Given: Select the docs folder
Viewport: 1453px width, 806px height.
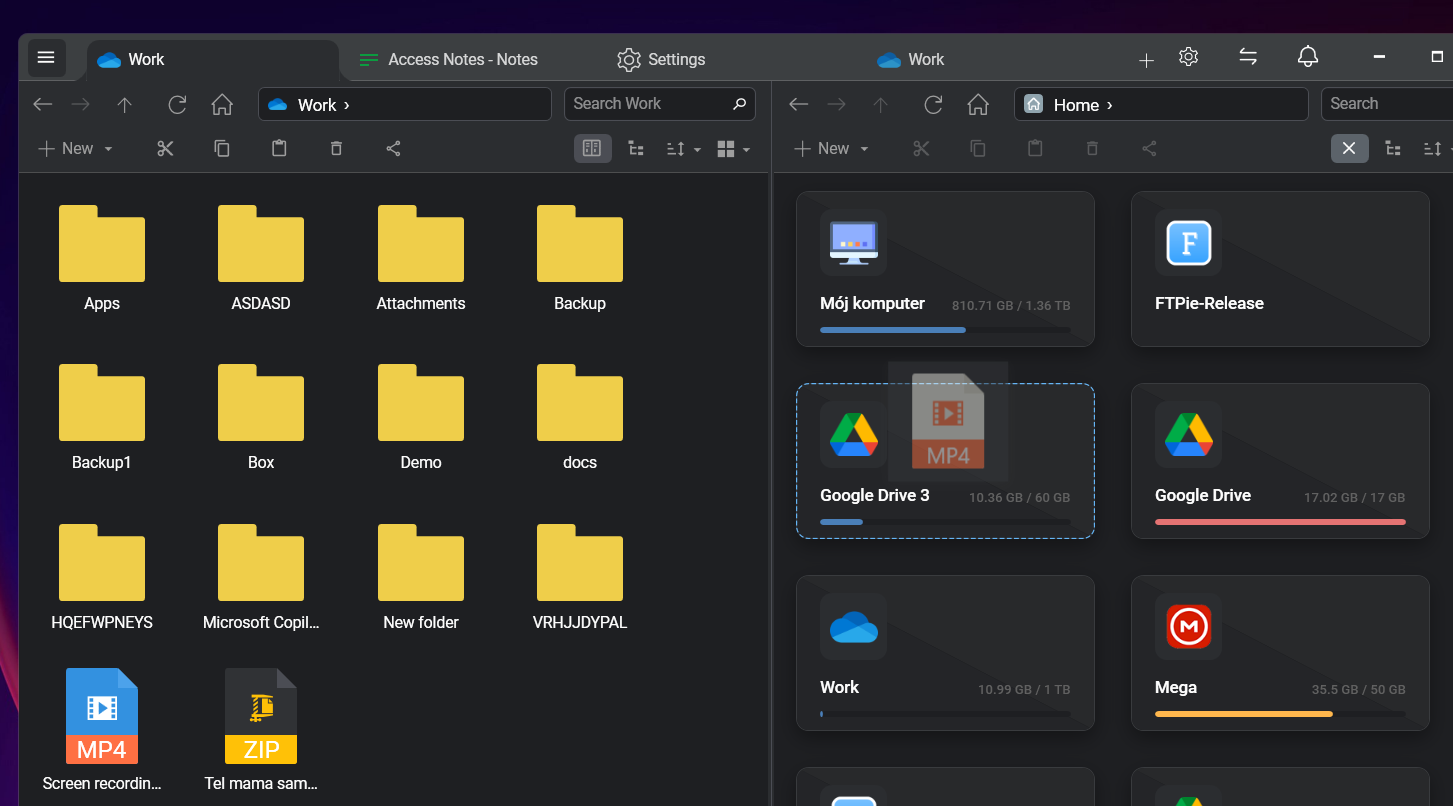Looking at the screenshot, I should tap(580, 417).
